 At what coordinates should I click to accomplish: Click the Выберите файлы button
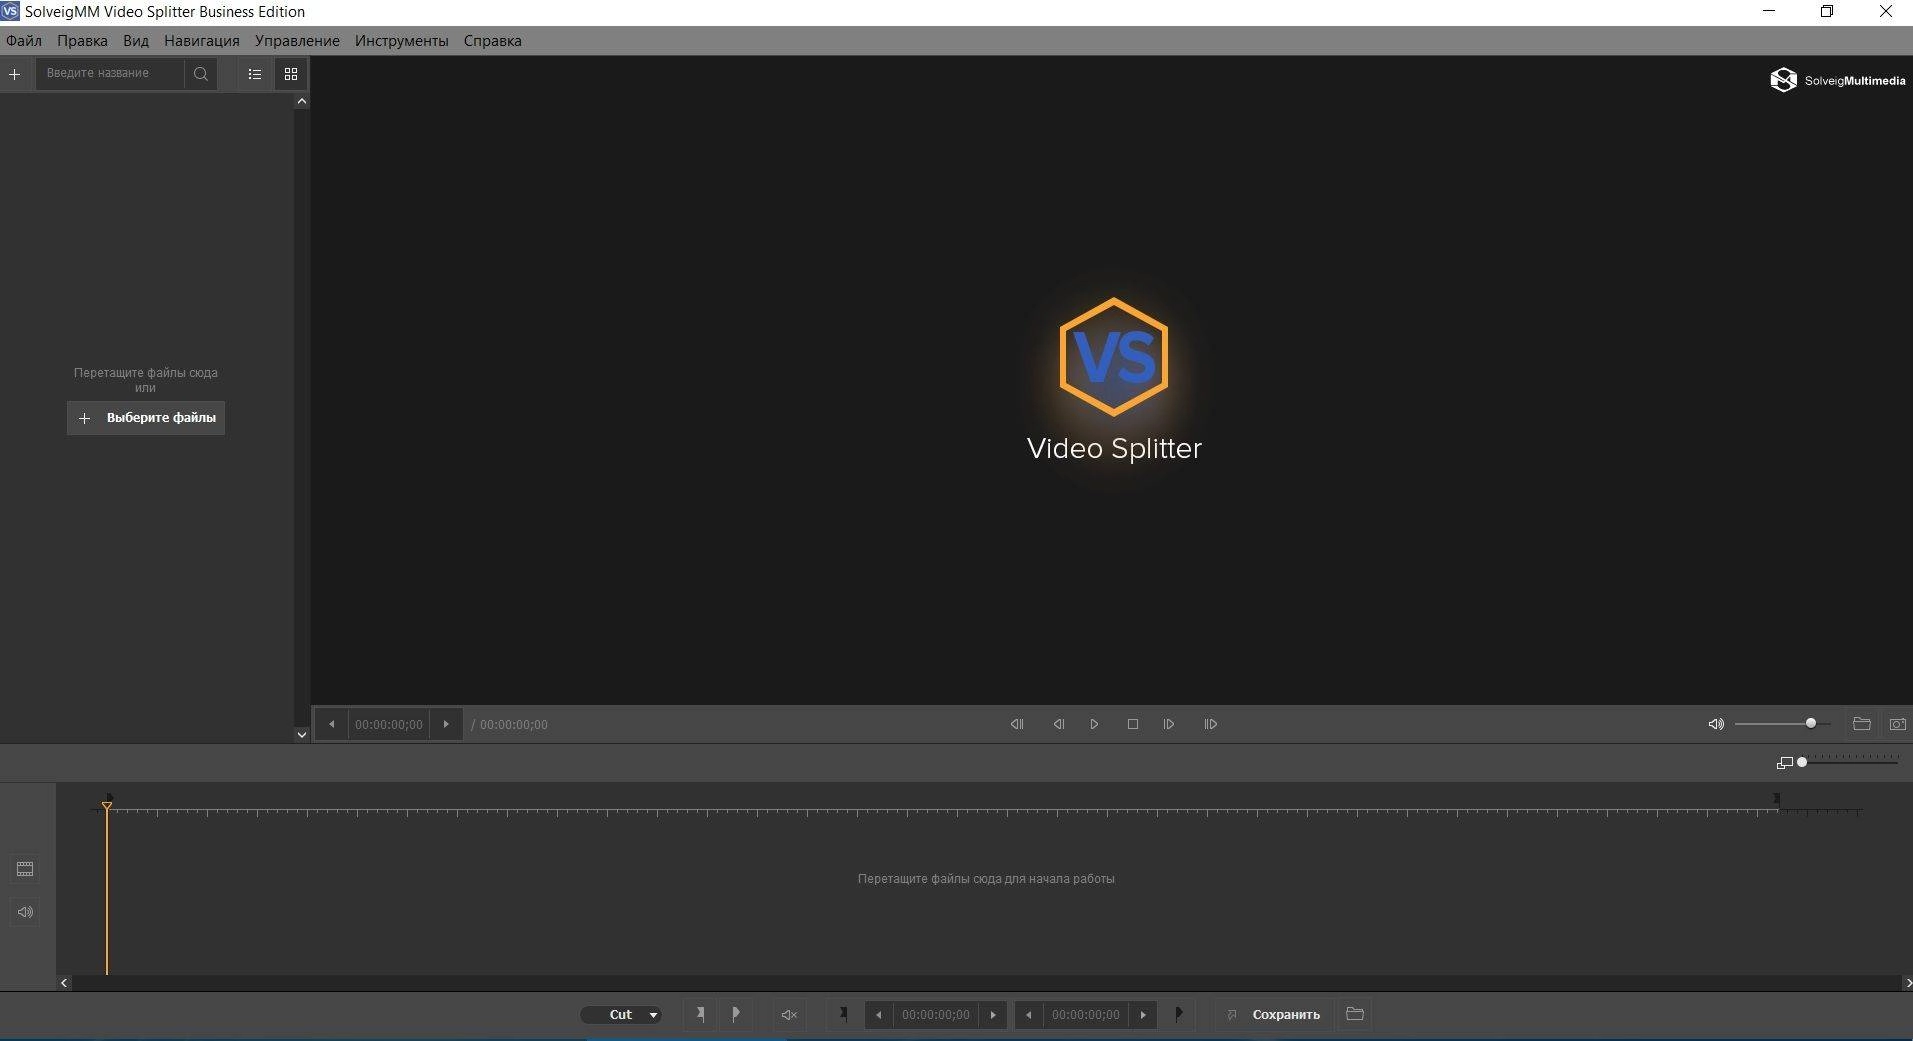pos(146,418)
